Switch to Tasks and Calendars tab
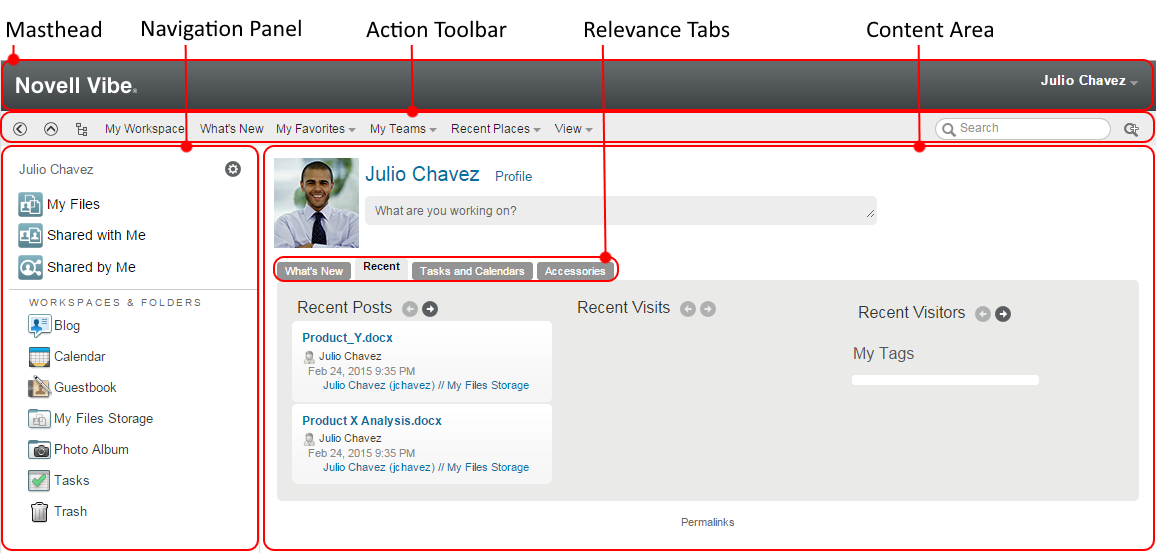Screen dimensions: 1156x553 [472, 271]
